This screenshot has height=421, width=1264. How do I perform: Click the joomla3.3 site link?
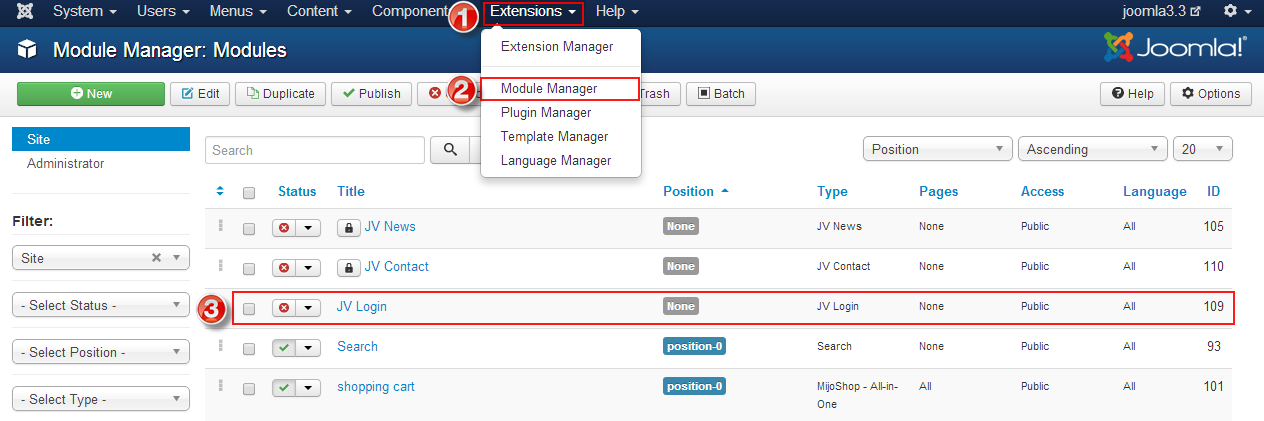pyautogui.click(x=1161, y=11)
